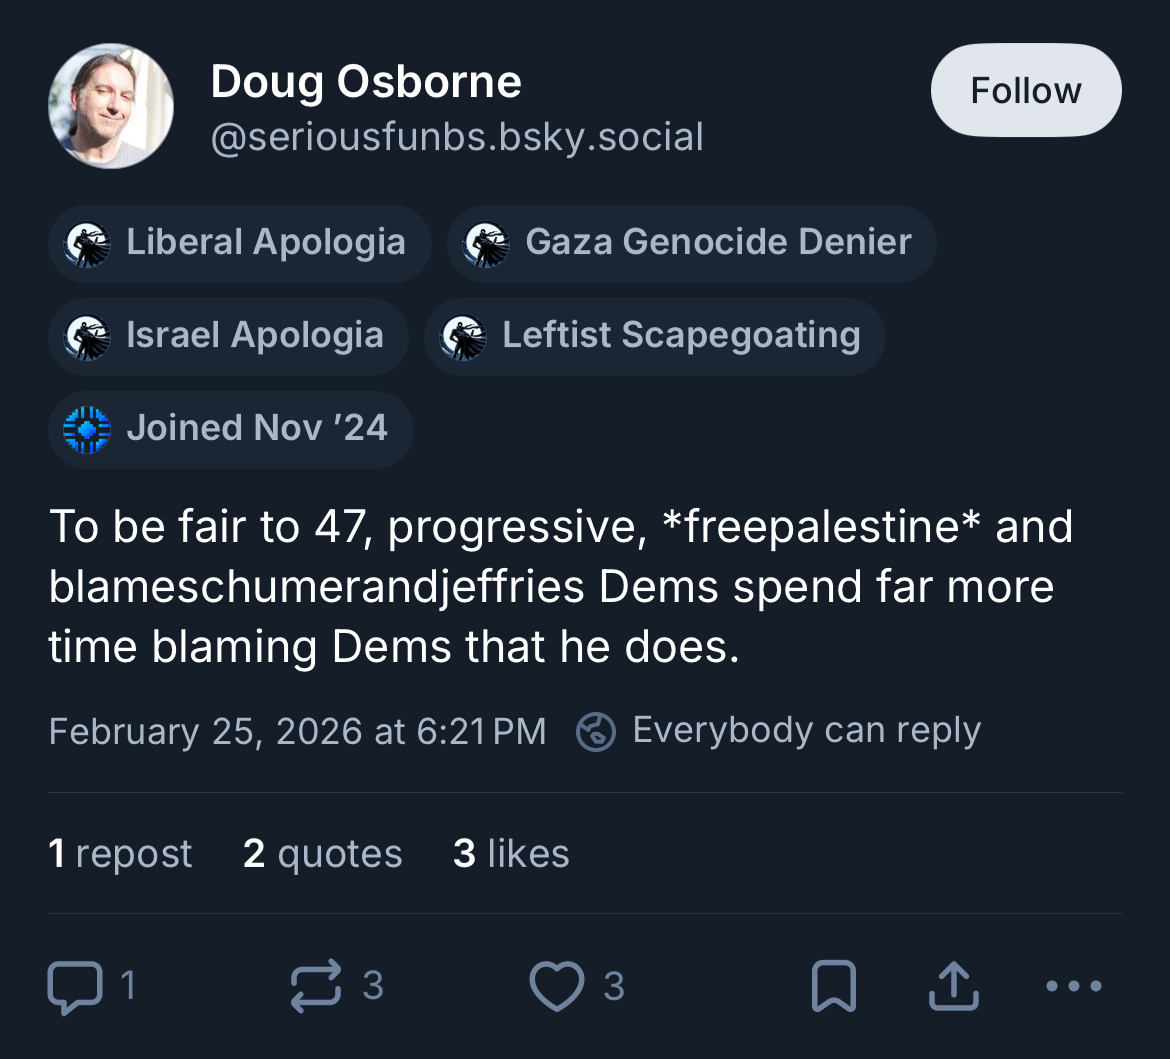Click the globe icon beside reply settings
The width and height of the screenshot is (1170, 1059).
pyautogui.click(x=596, y=731)
